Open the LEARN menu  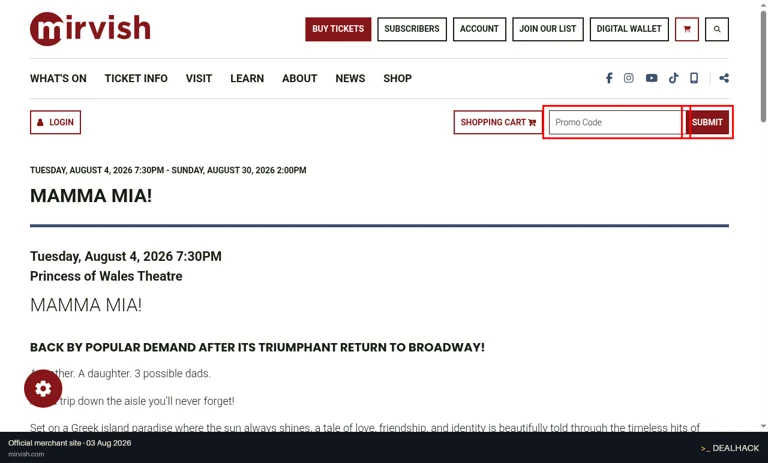(x=247, y=78)
